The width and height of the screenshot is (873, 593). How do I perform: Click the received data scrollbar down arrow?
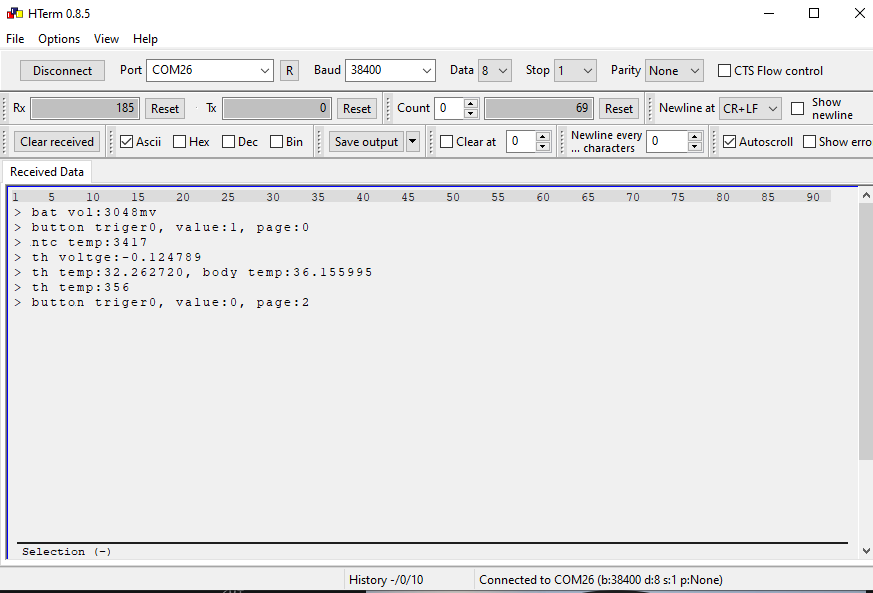(x=866, y=551)
